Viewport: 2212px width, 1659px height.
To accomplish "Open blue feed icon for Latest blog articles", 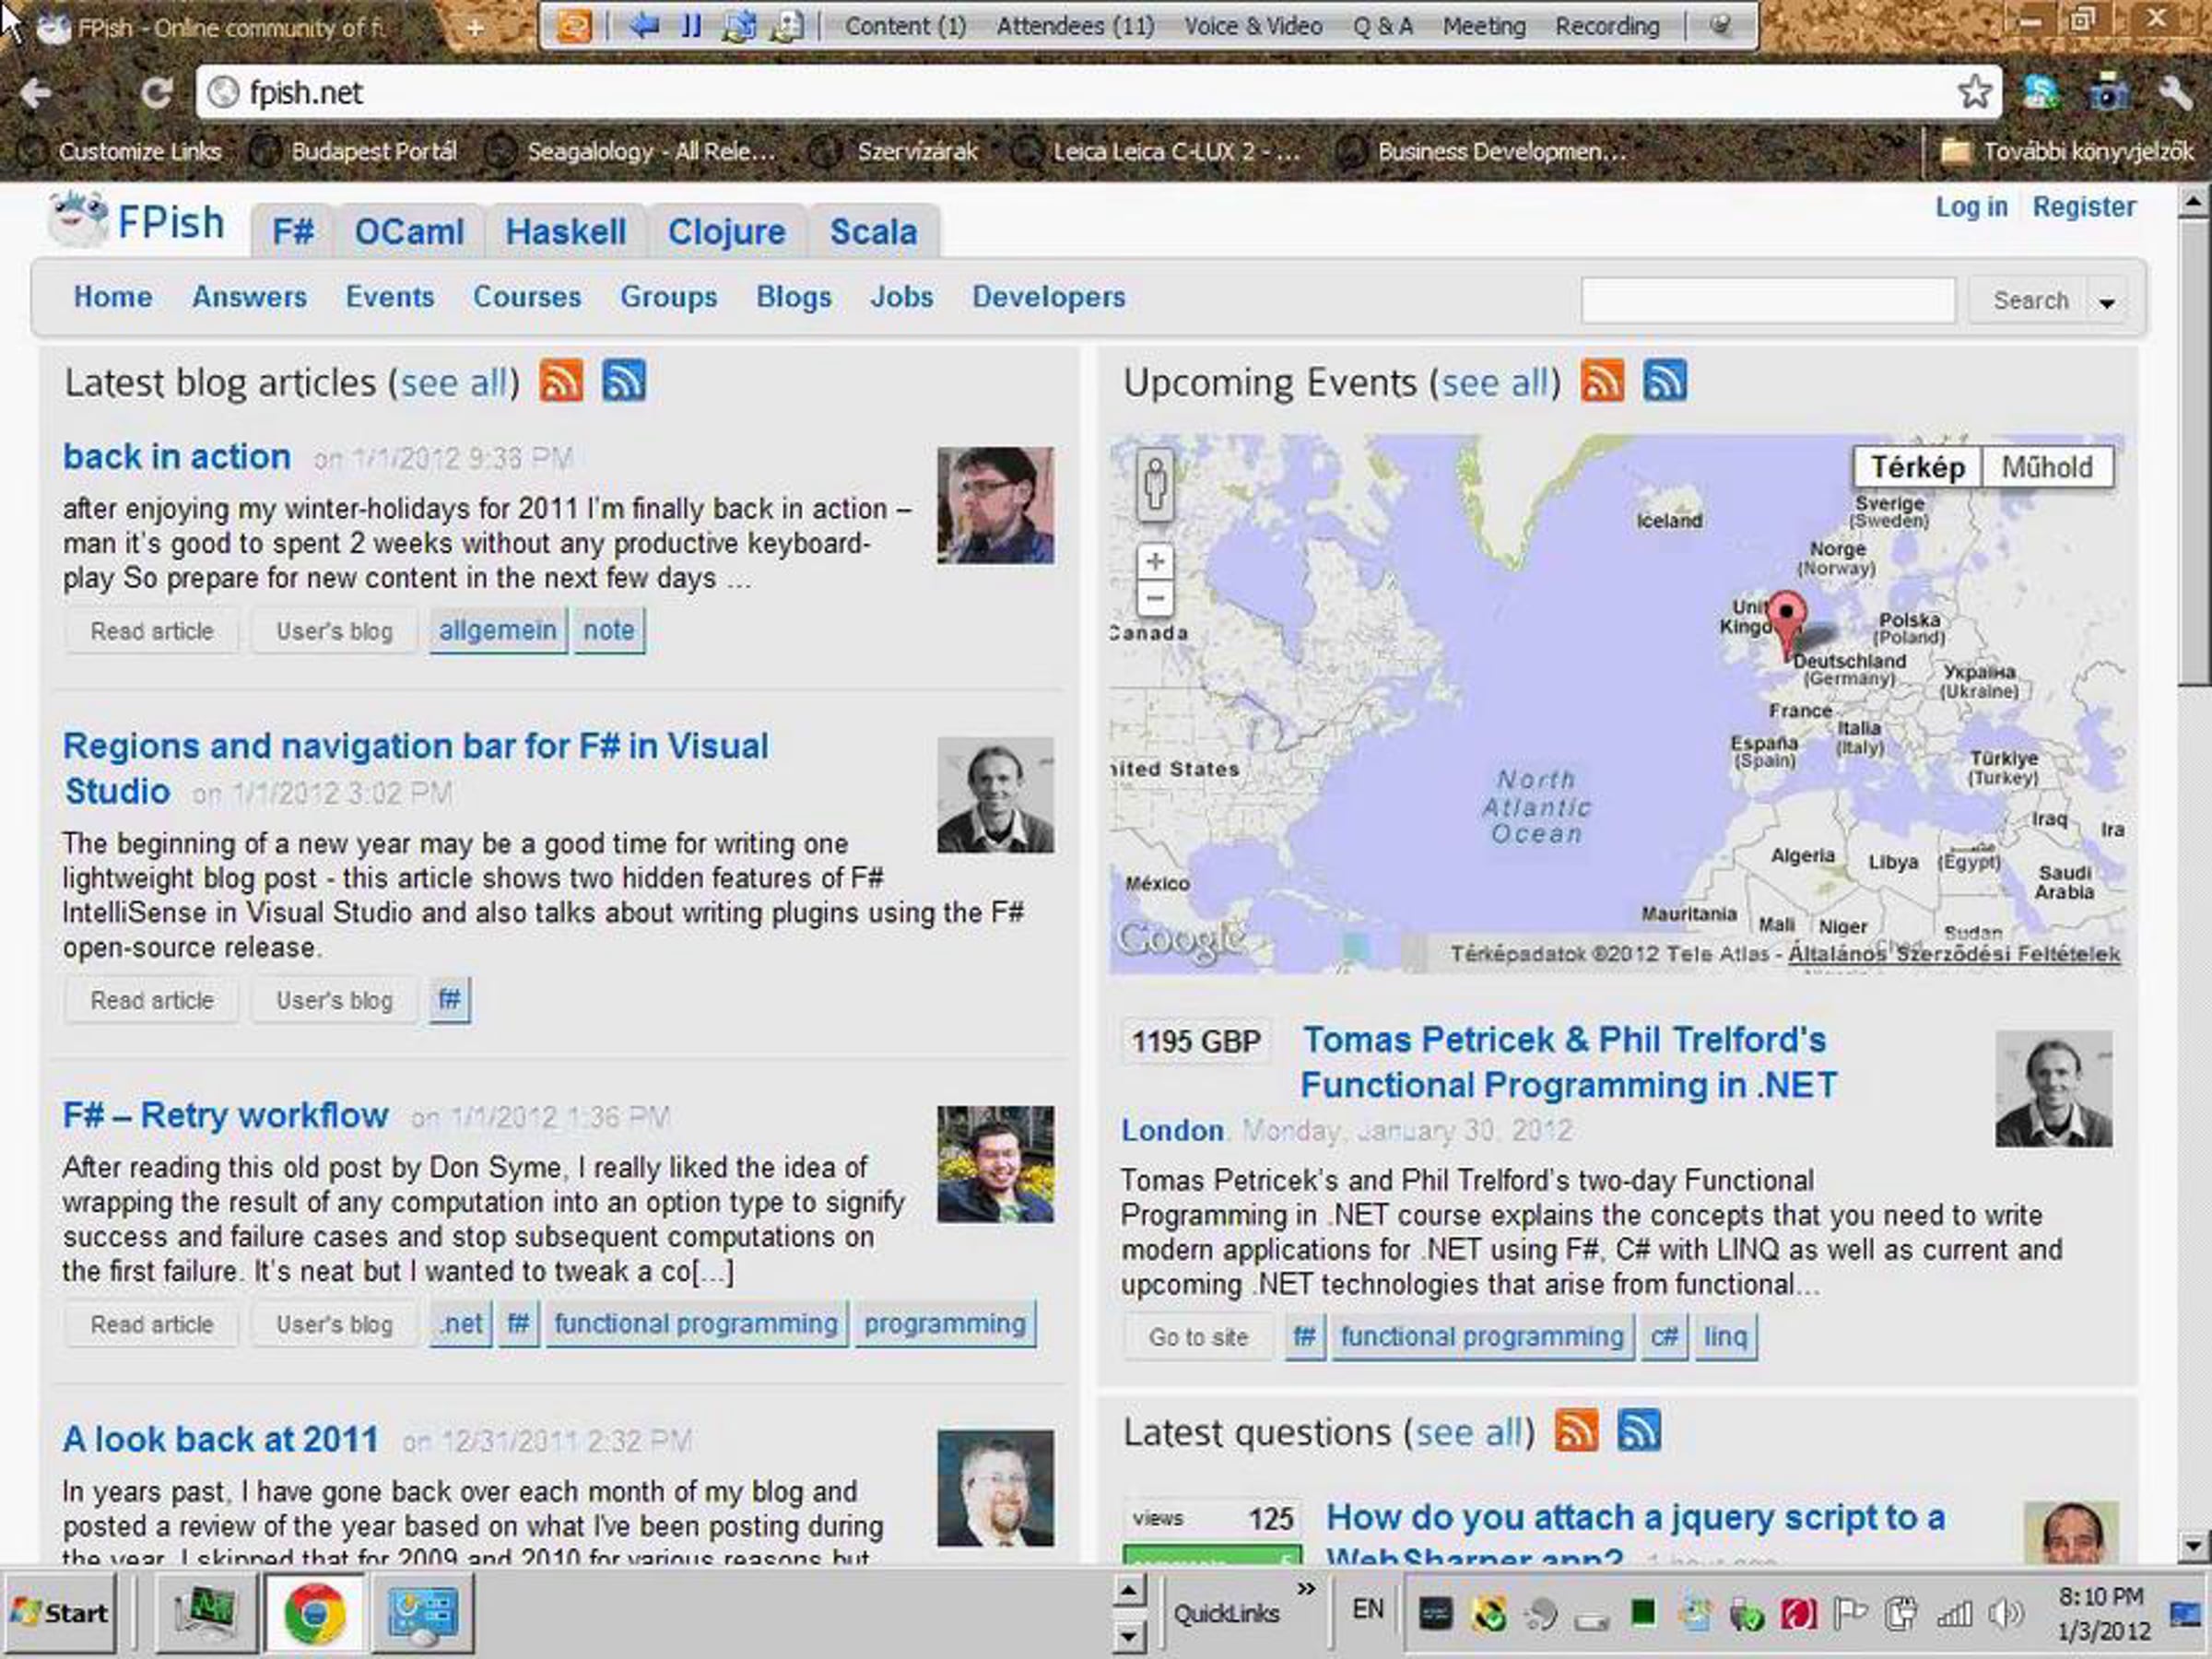I will pyautogui.click(x=624, y=381).
